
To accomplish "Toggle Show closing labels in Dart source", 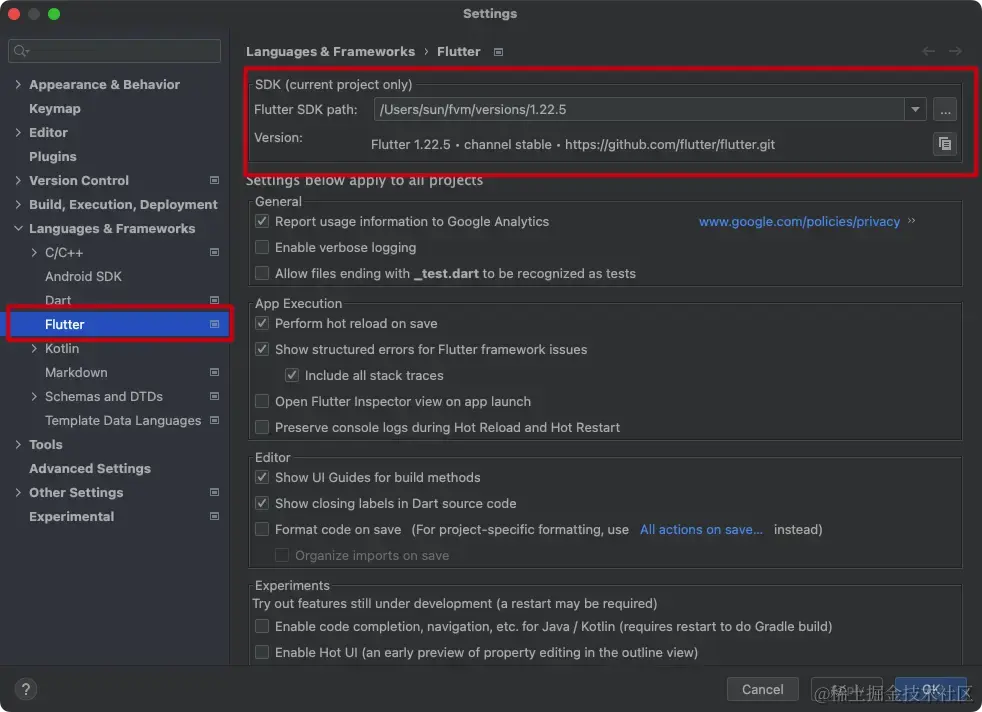I will [x=262, y=503].
